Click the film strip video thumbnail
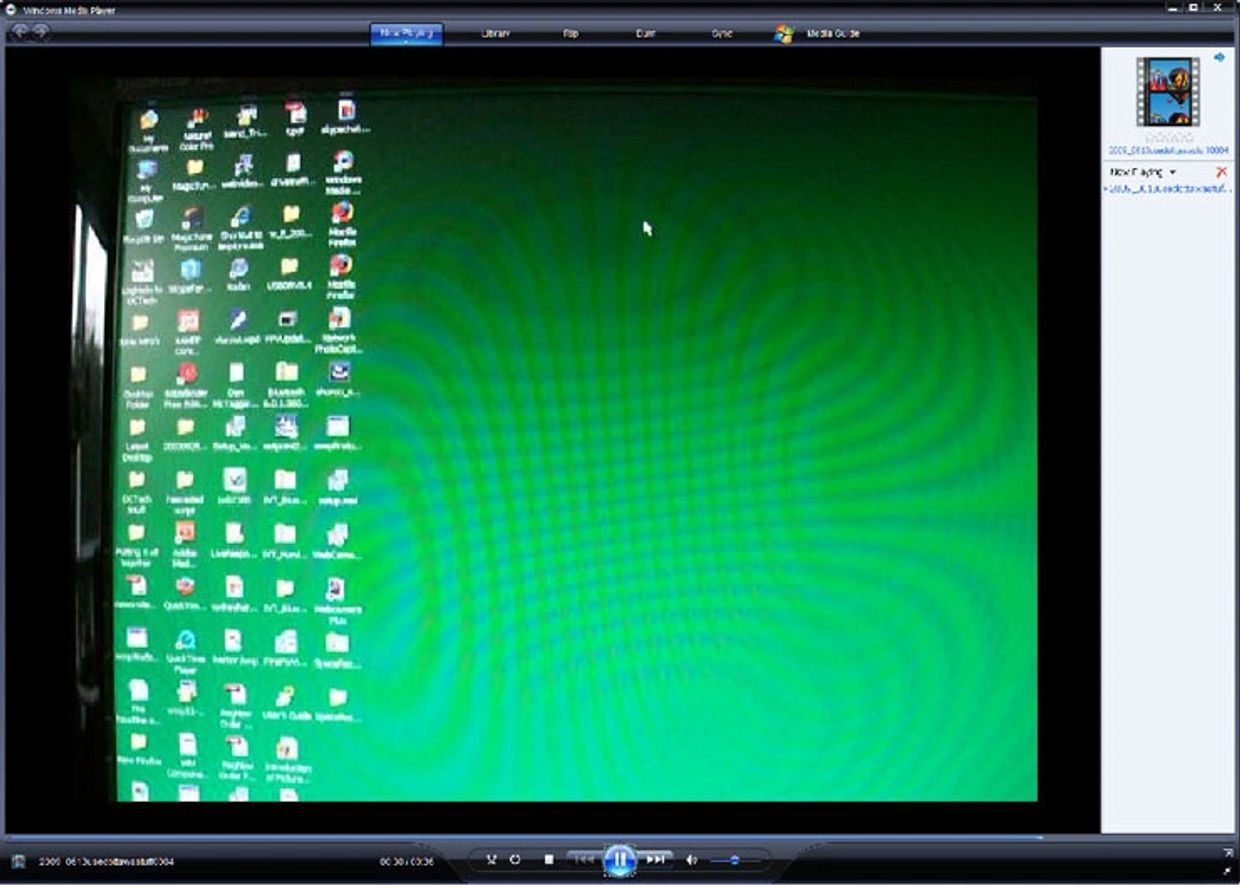 click(1167, 91)
